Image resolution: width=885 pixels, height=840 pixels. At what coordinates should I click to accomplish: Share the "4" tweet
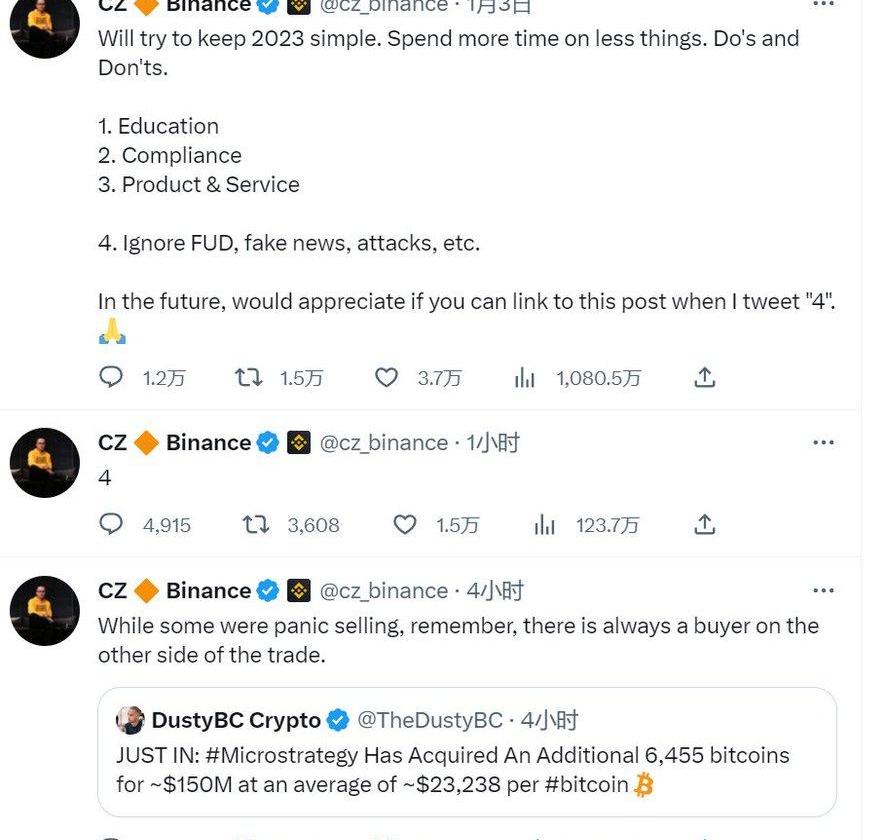(x=704, y=524)
